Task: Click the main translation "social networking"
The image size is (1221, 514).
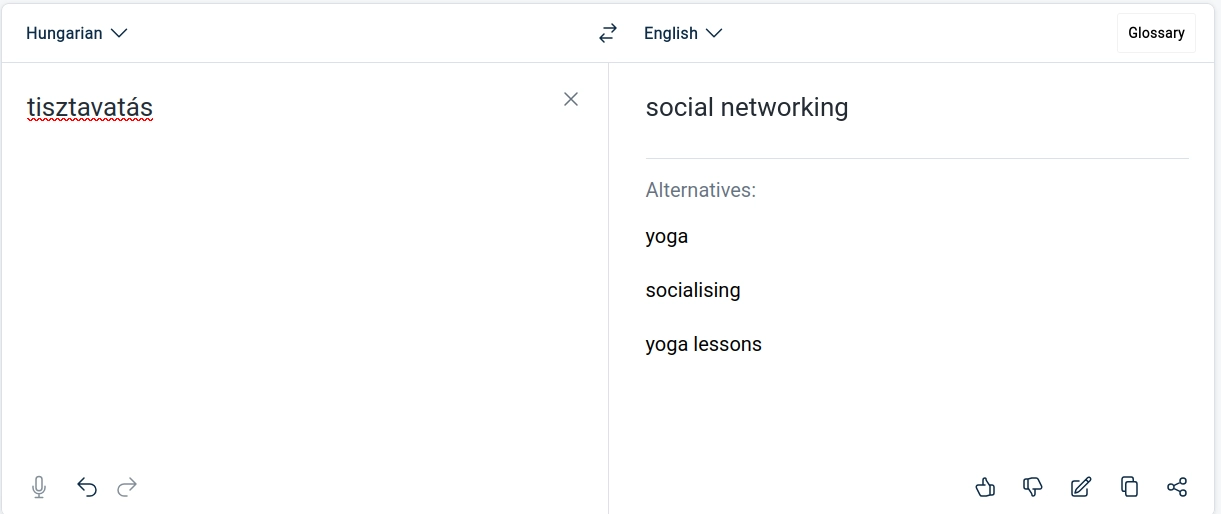Action: pyautogui.click(x=747, y=107)
